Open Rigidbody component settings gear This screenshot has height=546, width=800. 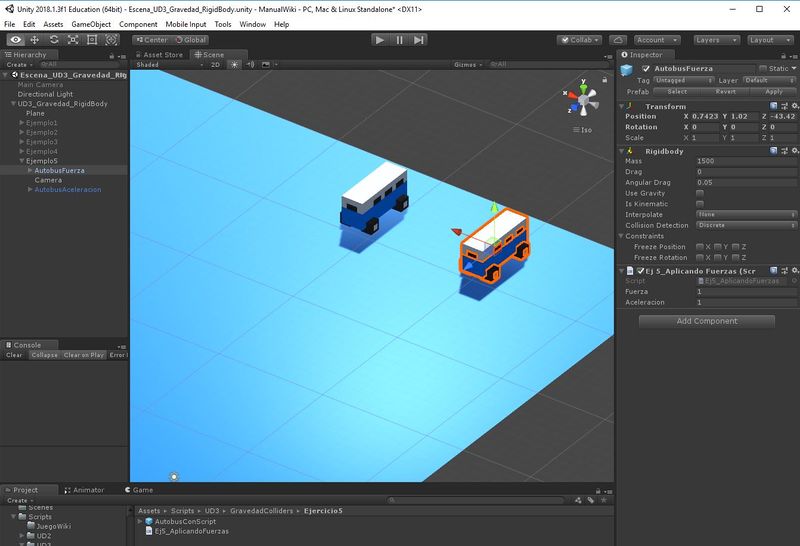[794, 151]
